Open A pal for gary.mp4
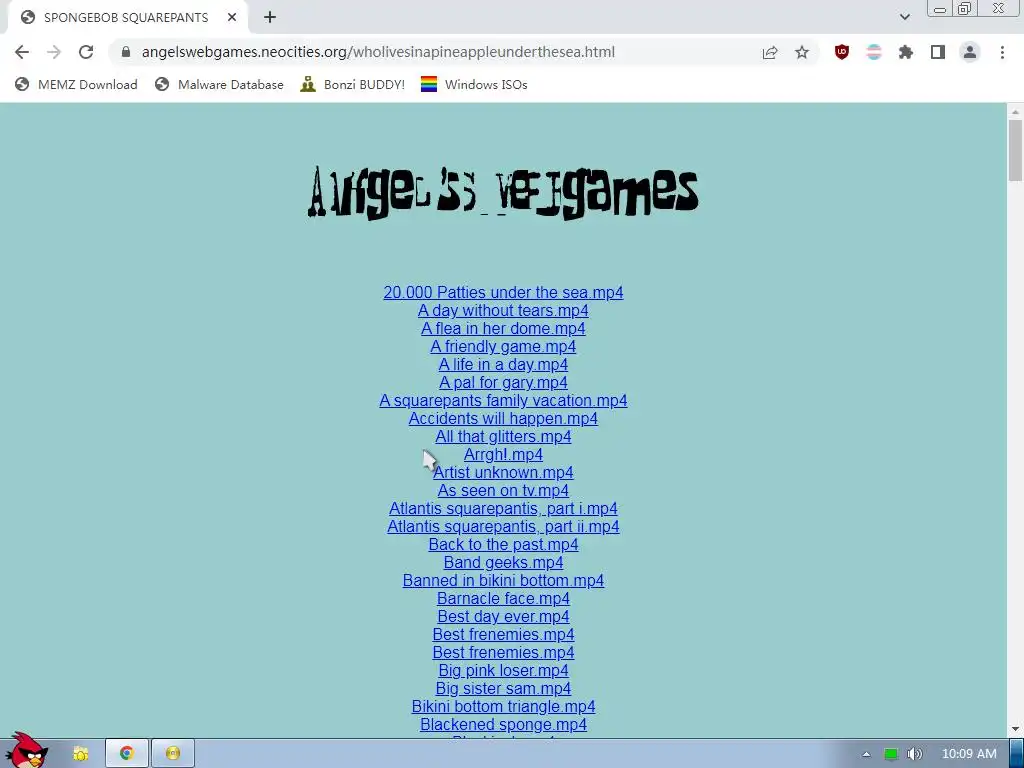 tap(503, 383)
